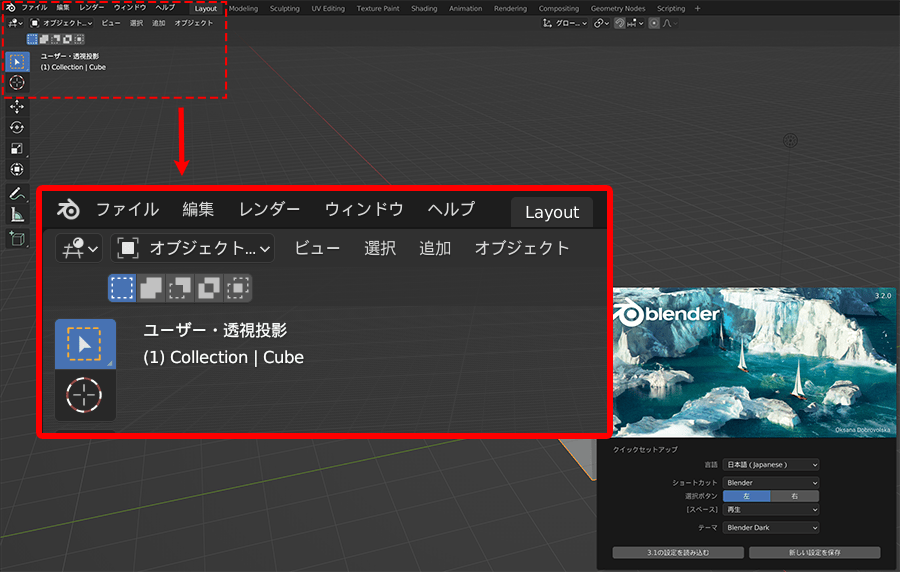Select the Add Cube tool
The image size is (900, 572).
[x=17, y=238]
